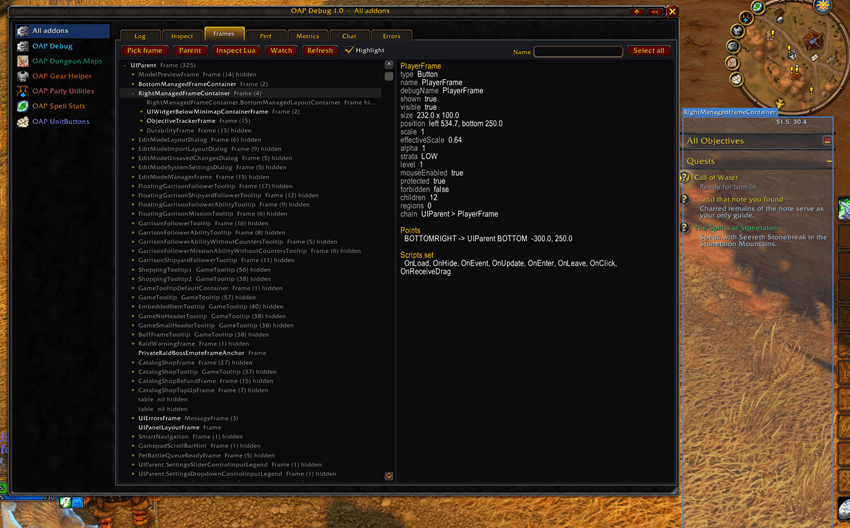Image resolution: width=850 pixels, height=528 pixels.
Task: Click the double-arrow collapse title bar button
Action: coord(655,11)
